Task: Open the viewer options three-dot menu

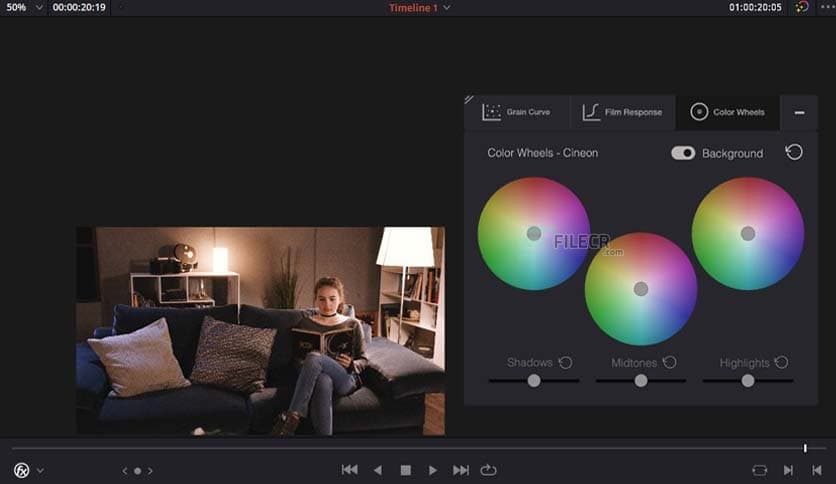Action: pos(827,7)
